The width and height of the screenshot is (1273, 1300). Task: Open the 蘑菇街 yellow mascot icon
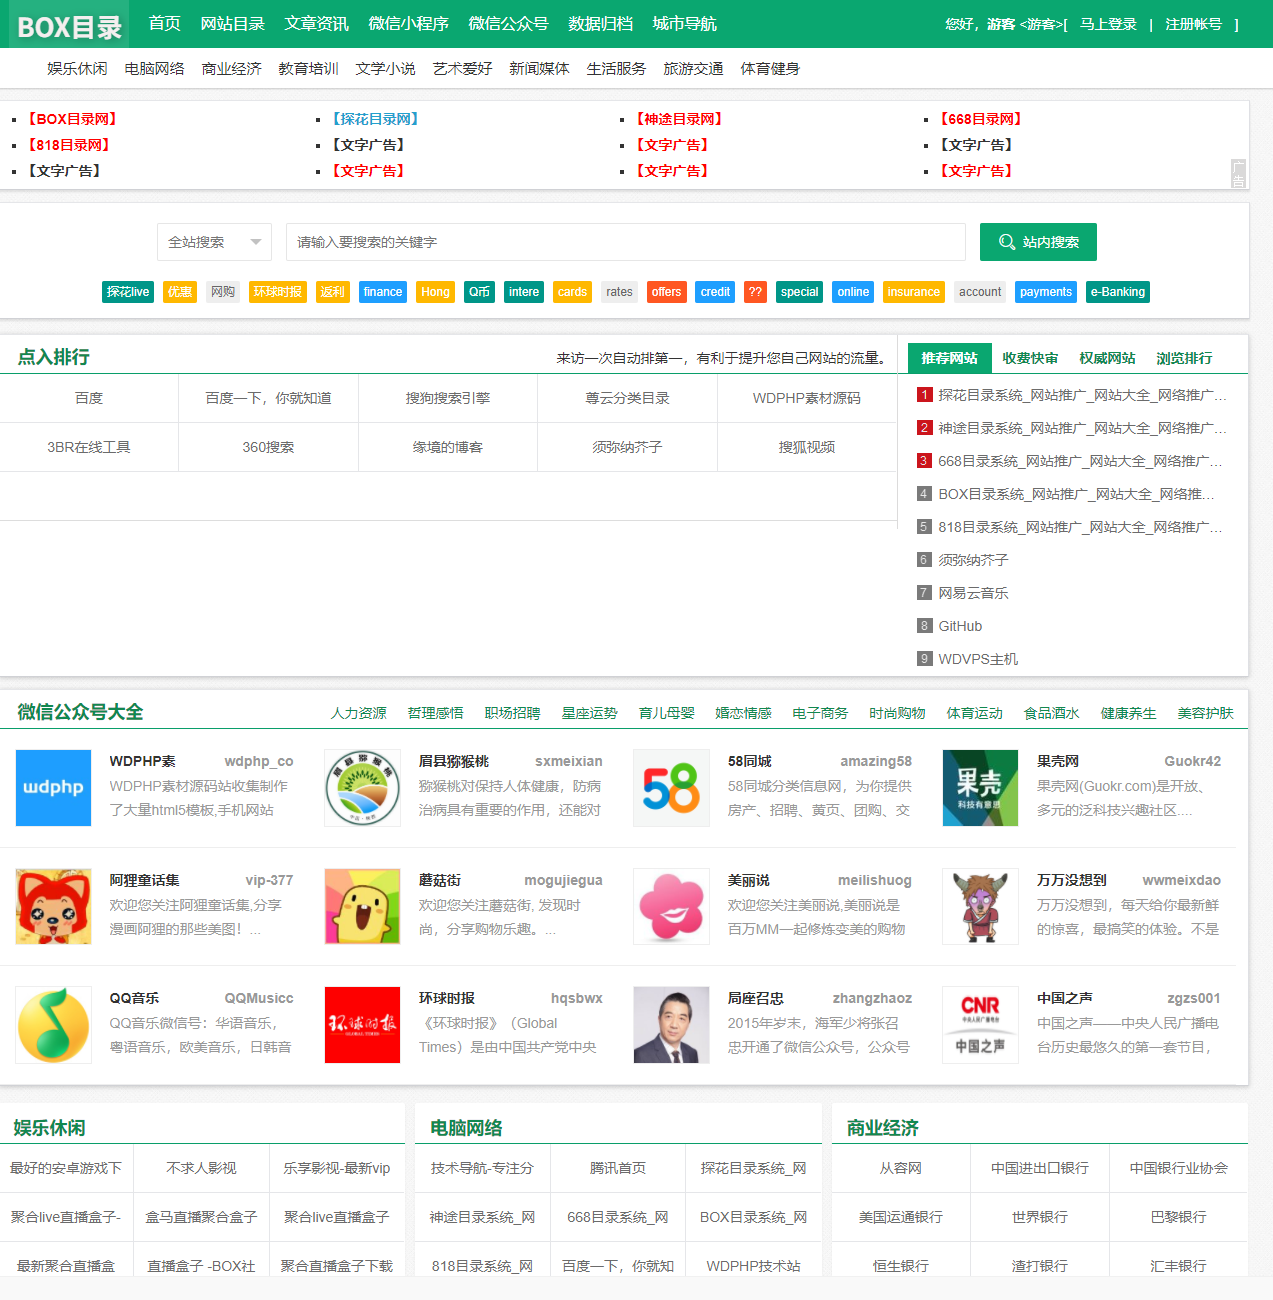(x=363, y=907)
